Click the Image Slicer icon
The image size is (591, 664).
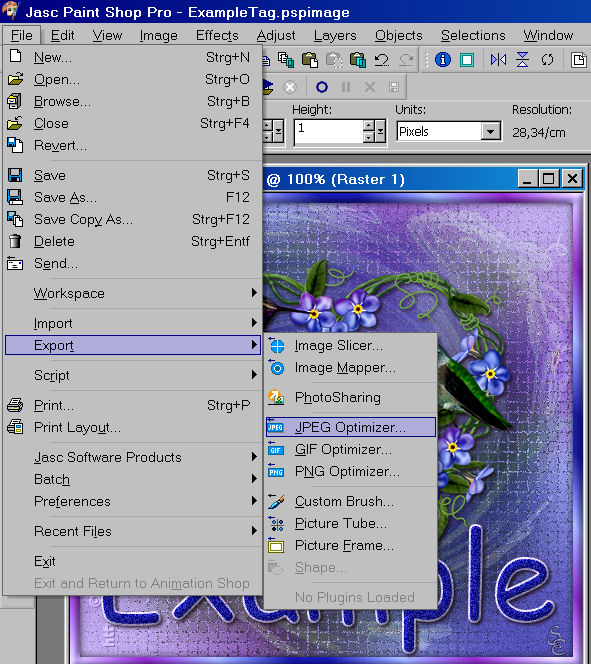277,346
